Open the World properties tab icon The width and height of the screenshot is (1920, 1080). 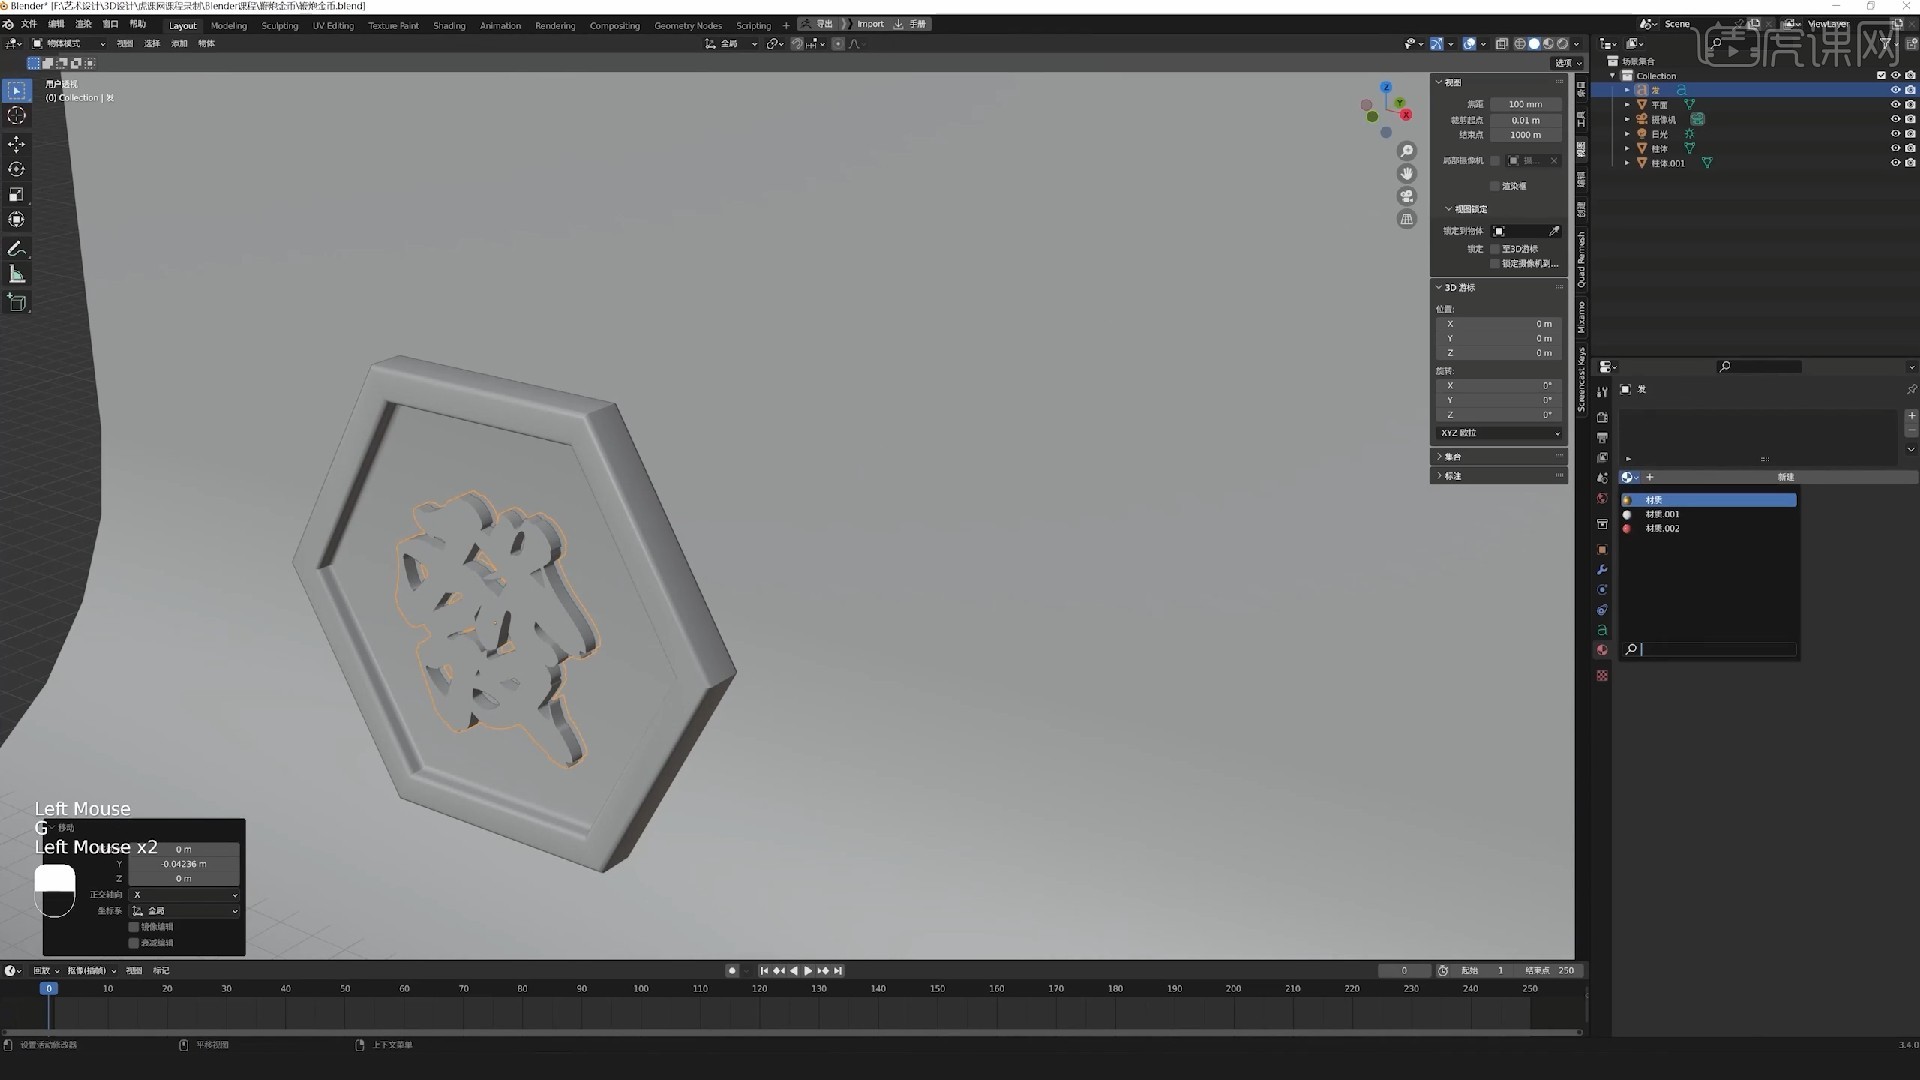[1602, 498]
